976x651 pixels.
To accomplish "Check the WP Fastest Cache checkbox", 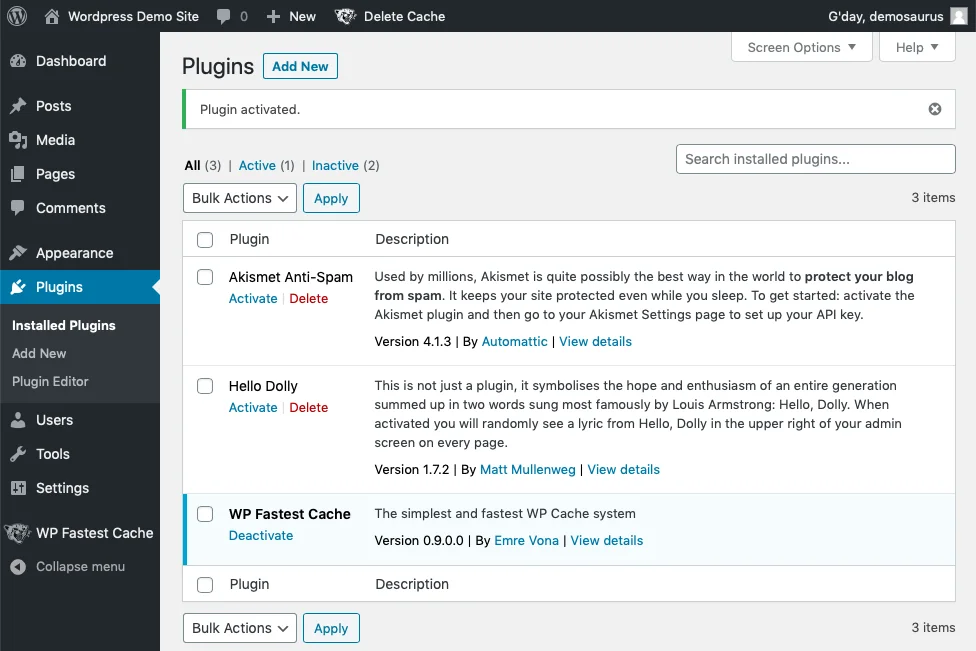I will tap(205, 514).
